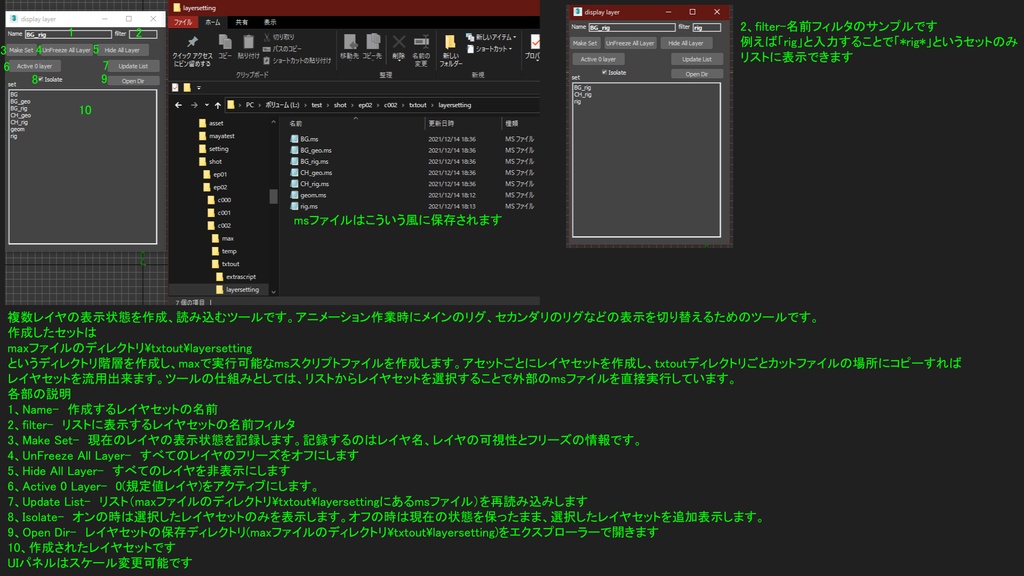Click the Cut (切り取り) icon
The image size is (1024, 576).
click(268, 37)
